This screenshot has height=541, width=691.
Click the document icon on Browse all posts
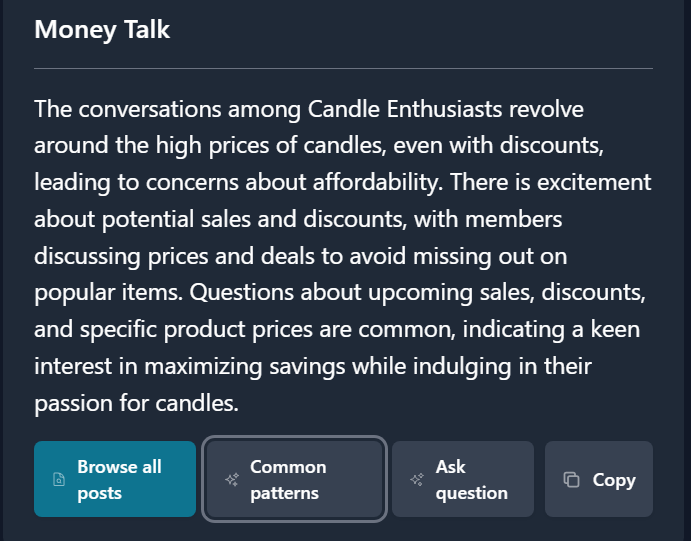coord(59,479)
